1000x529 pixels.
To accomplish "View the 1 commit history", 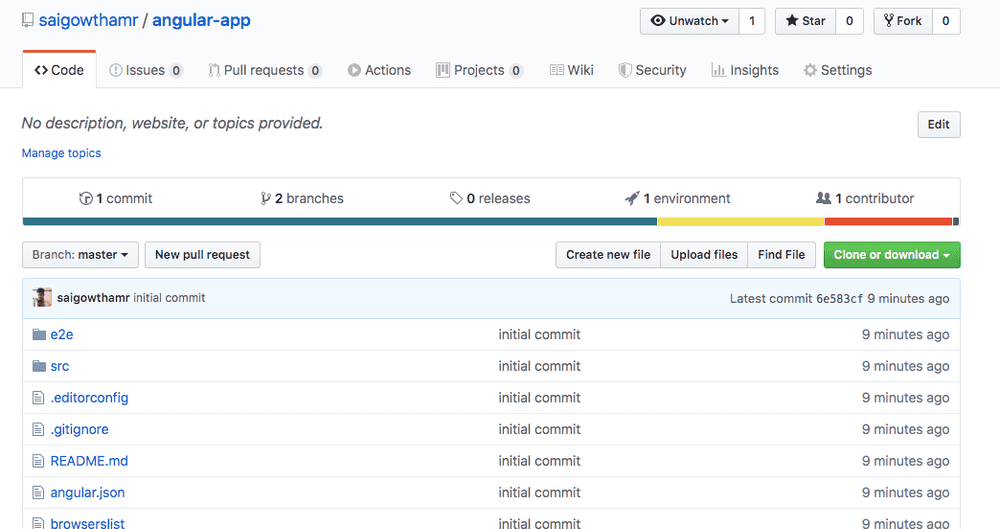I will tap(115, 198).
